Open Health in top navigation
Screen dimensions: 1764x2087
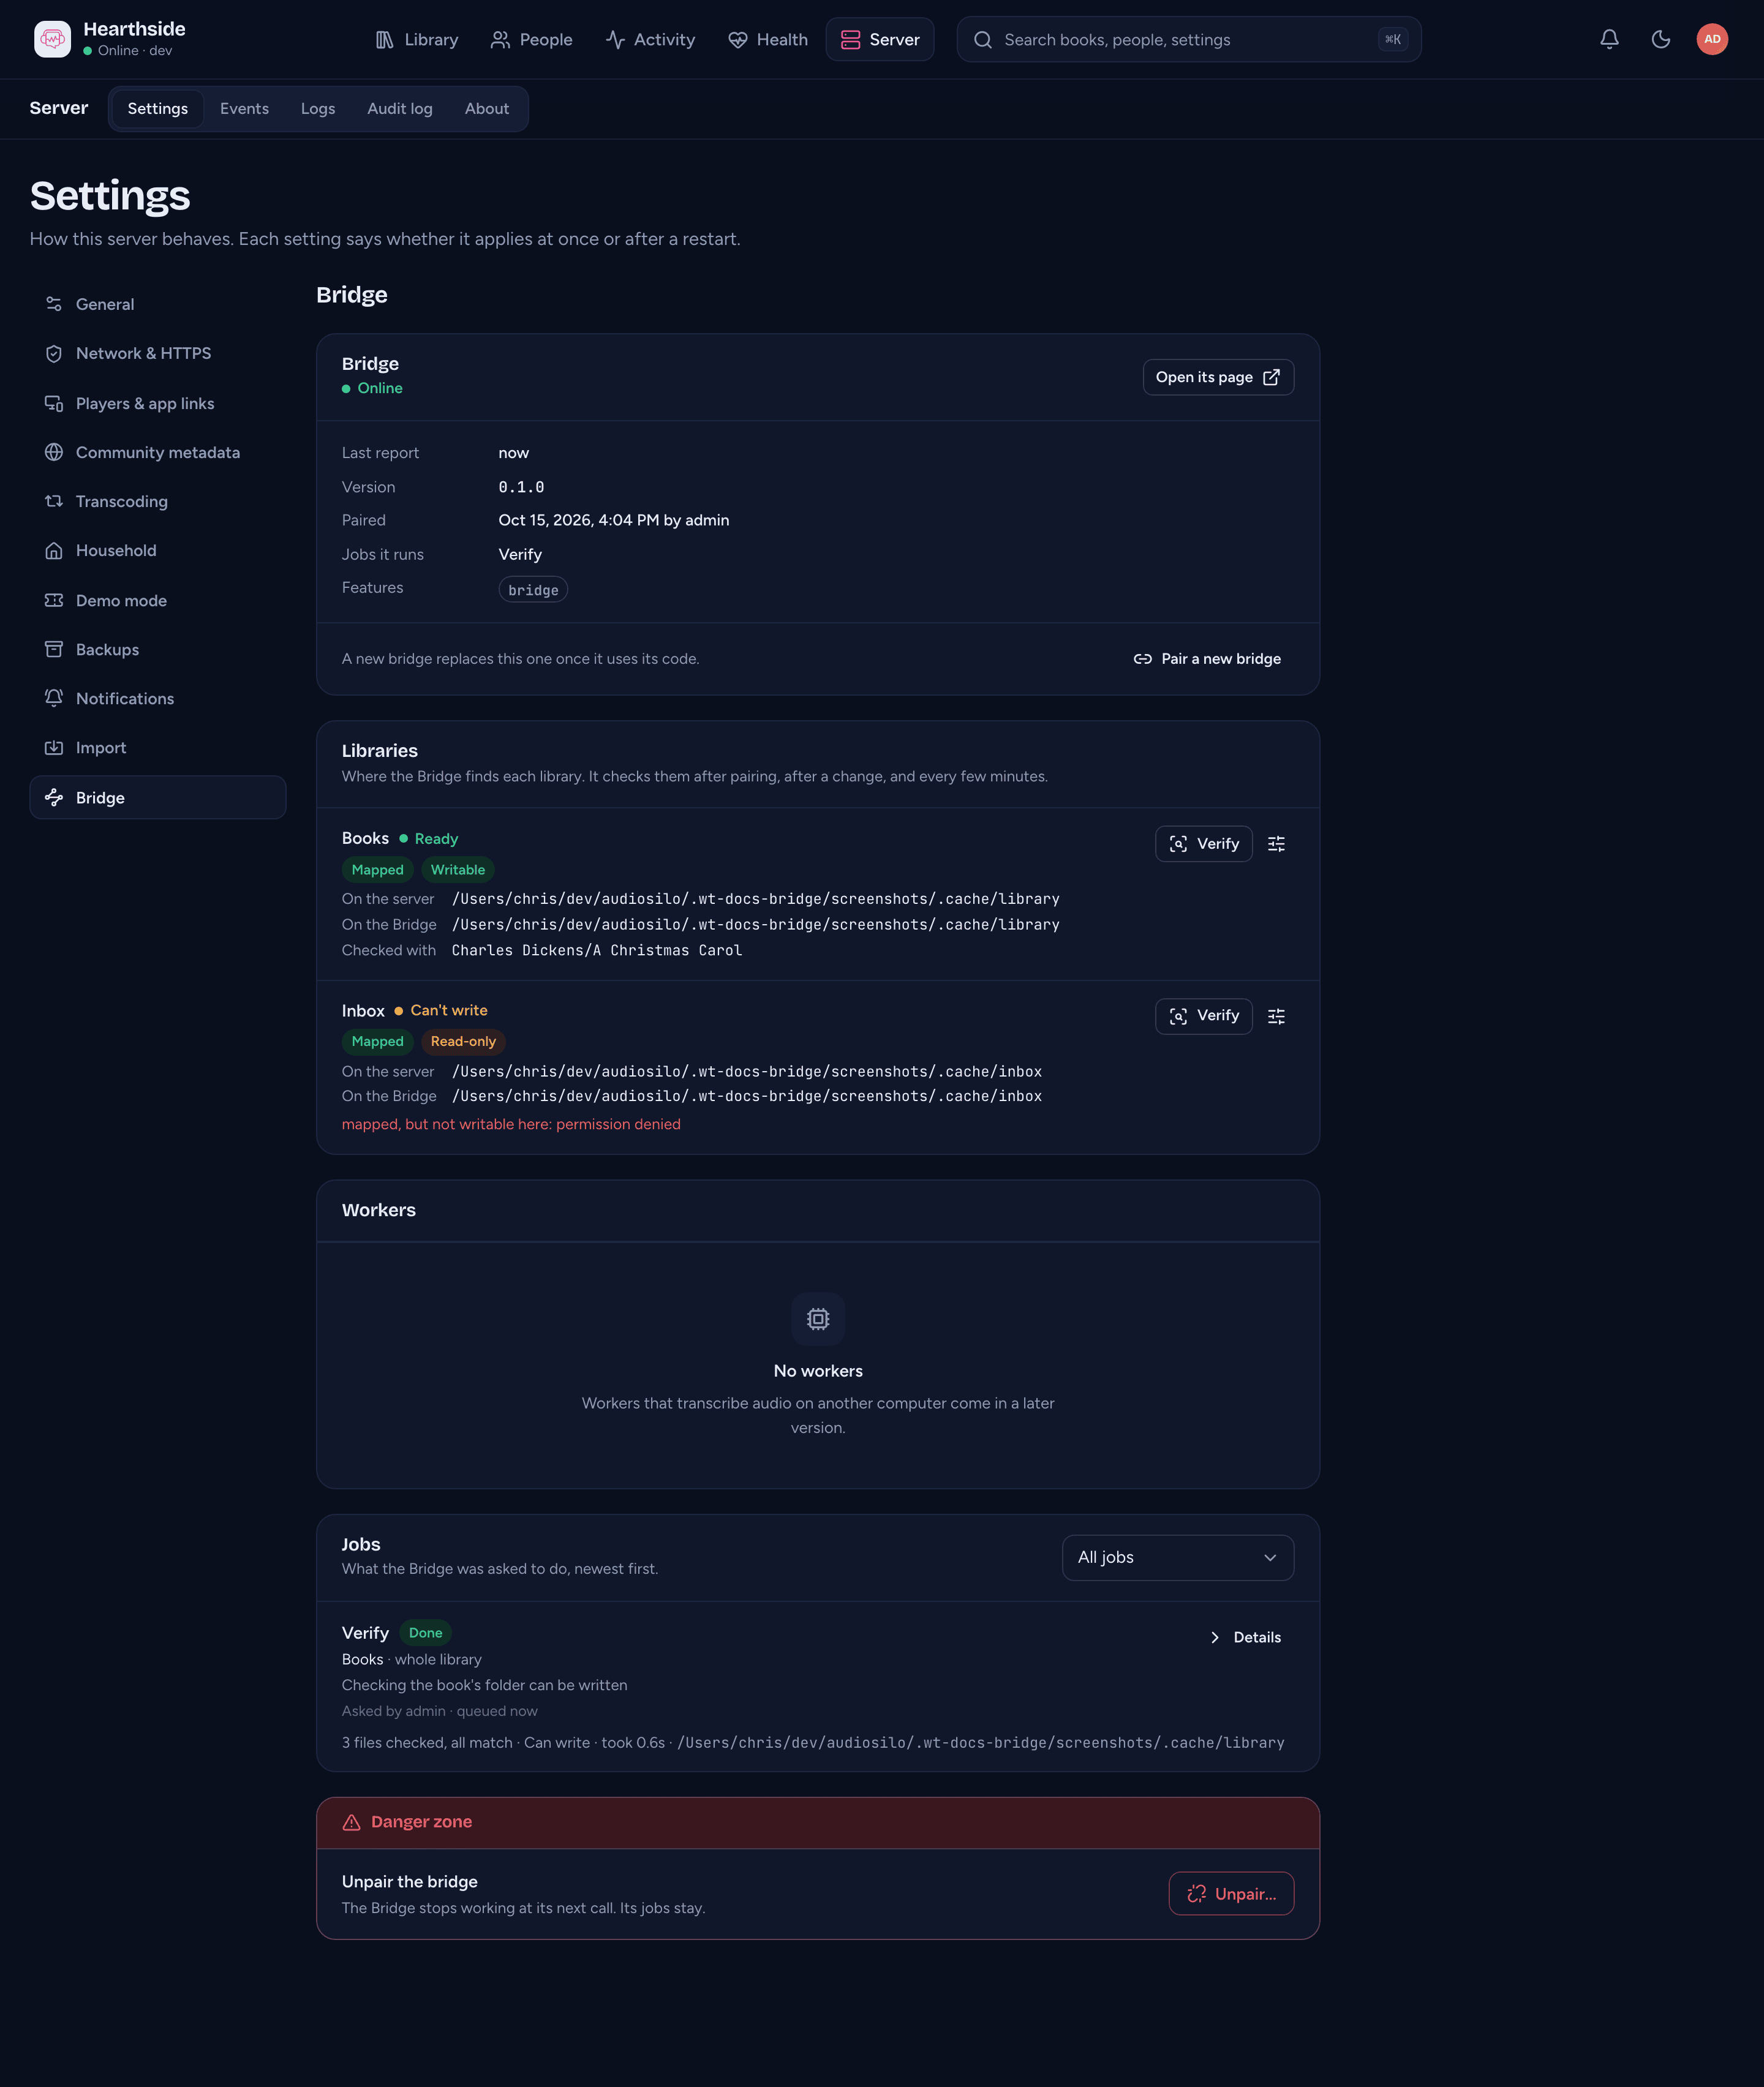click(x=768, y=40)
